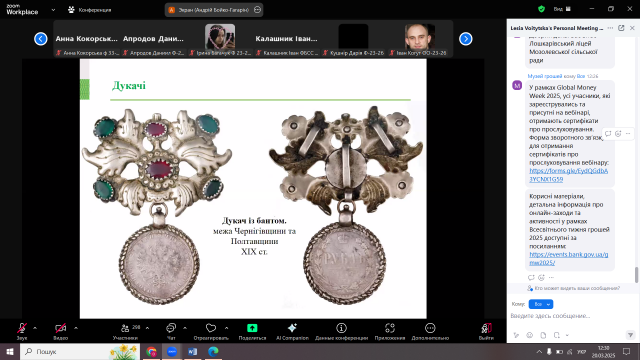Open hover more-options on certificate message
The width and height of the screenshot is (640, 360).
point(628,133)
